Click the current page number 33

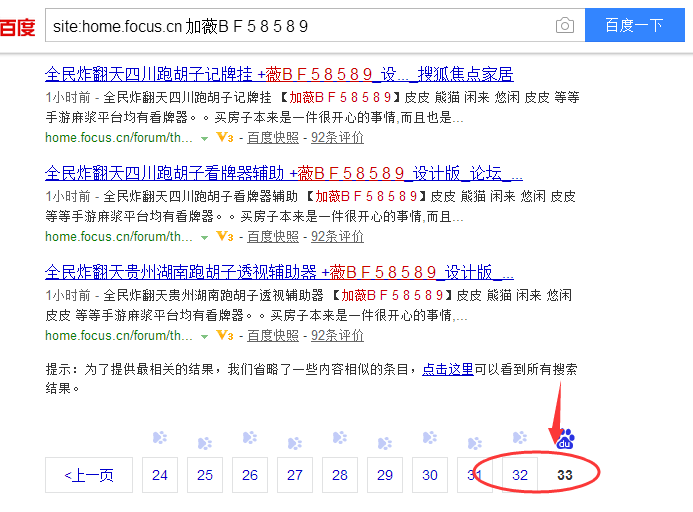[x=565, y=475]
